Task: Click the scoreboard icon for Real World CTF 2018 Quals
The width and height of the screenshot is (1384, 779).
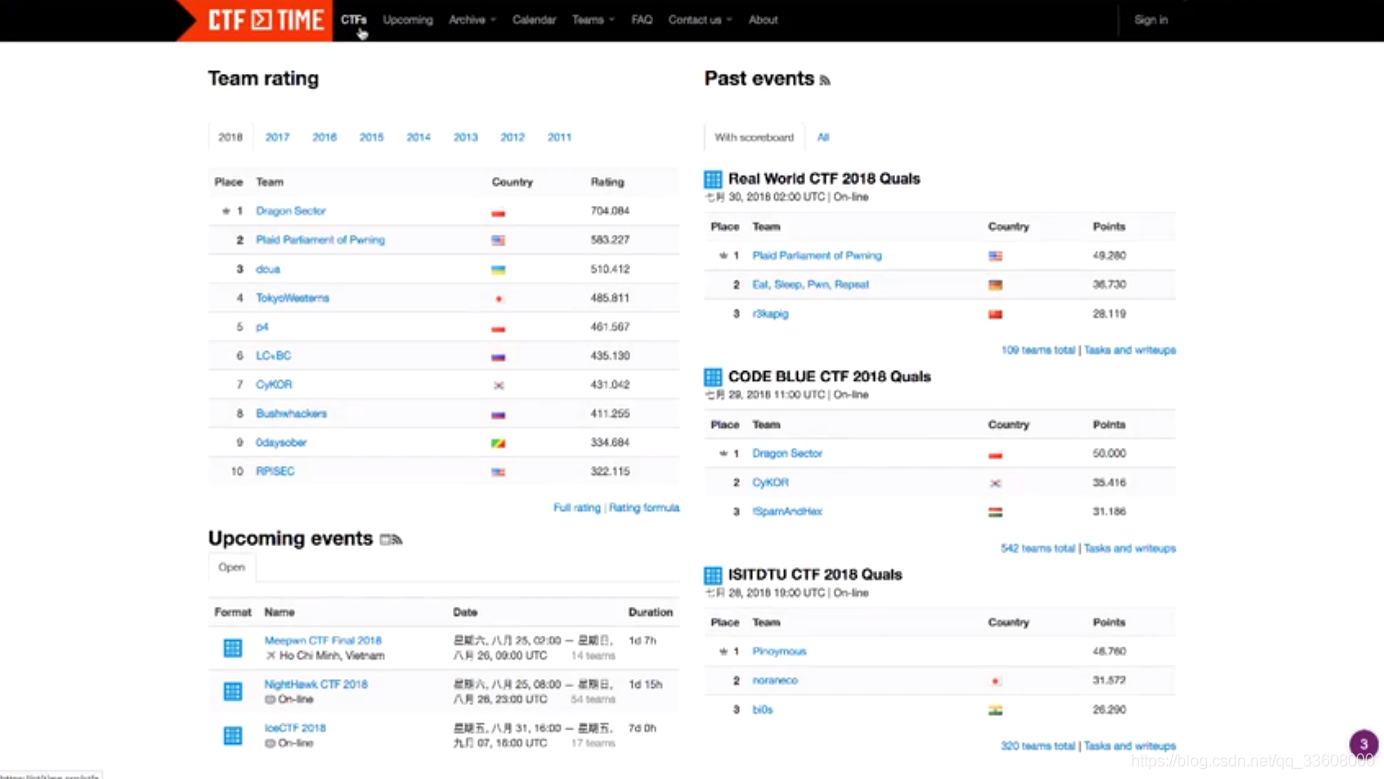Action: click(x=713, y=180)
